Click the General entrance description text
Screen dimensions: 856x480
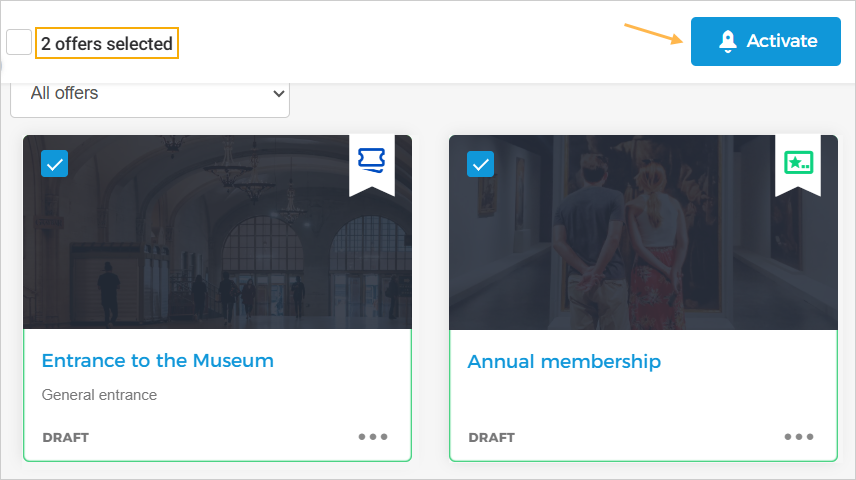coord(99,395)
